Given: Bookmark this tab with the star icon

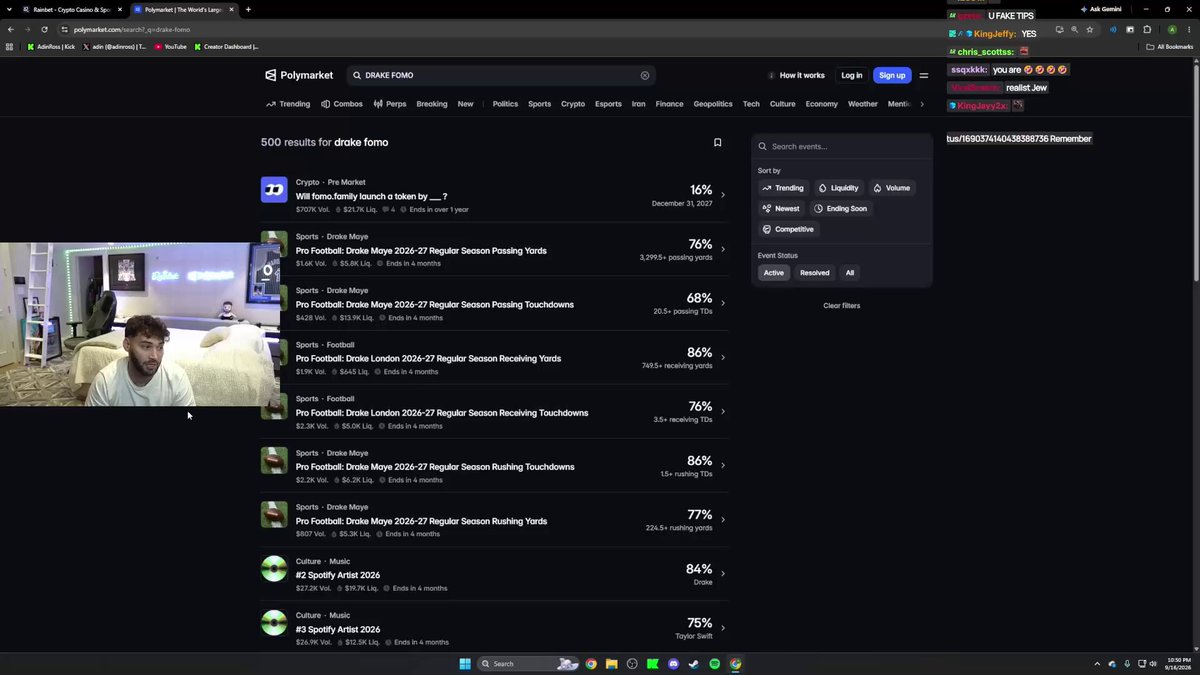Looking at the screenshot, I should tap(1090, 29).
